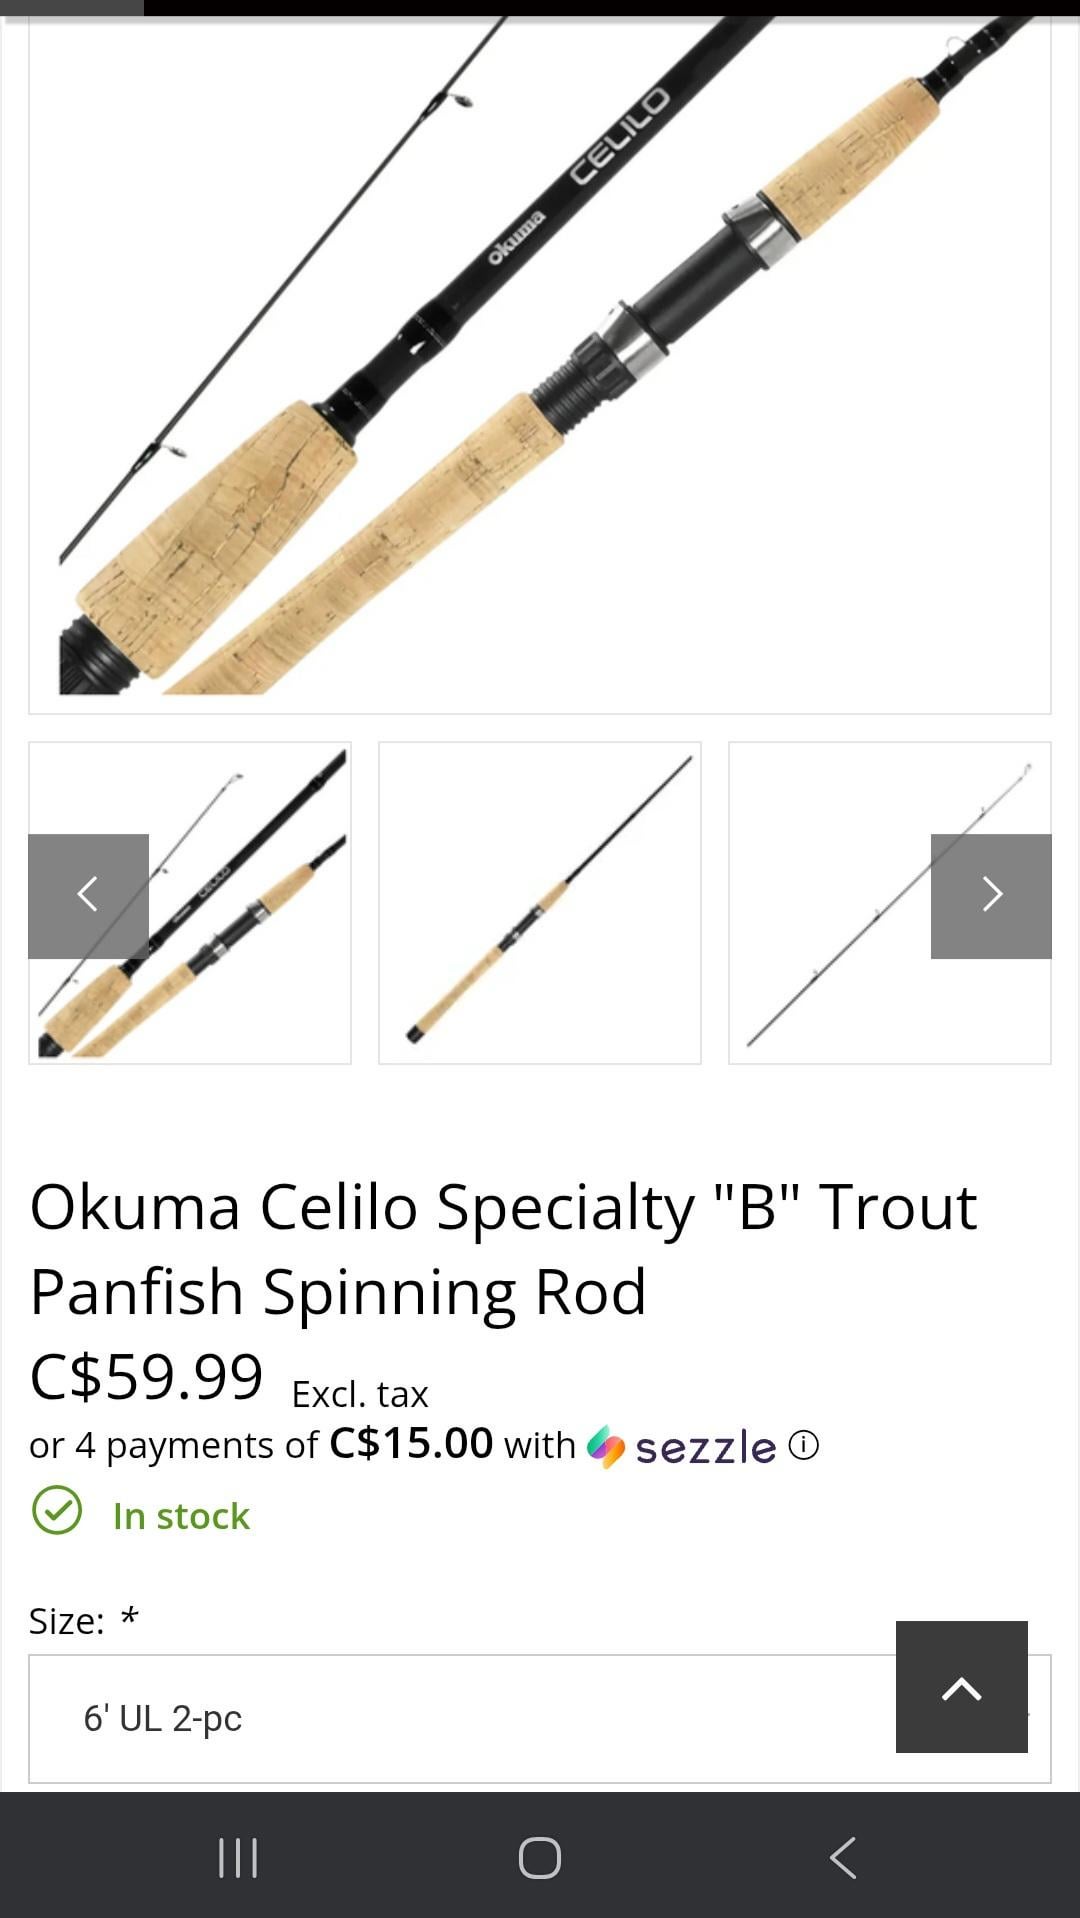Tap the Okuma Celilo Specialty product title

tap(503, 1248)
